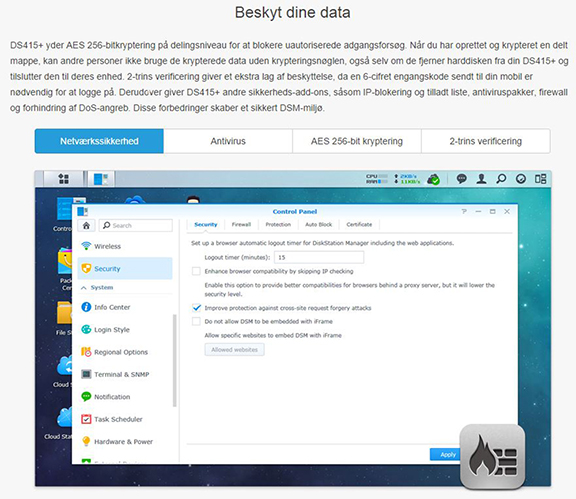Switch to the Firewall tab
The height and width of the screenshot is (499, 576).
(241, 225)
